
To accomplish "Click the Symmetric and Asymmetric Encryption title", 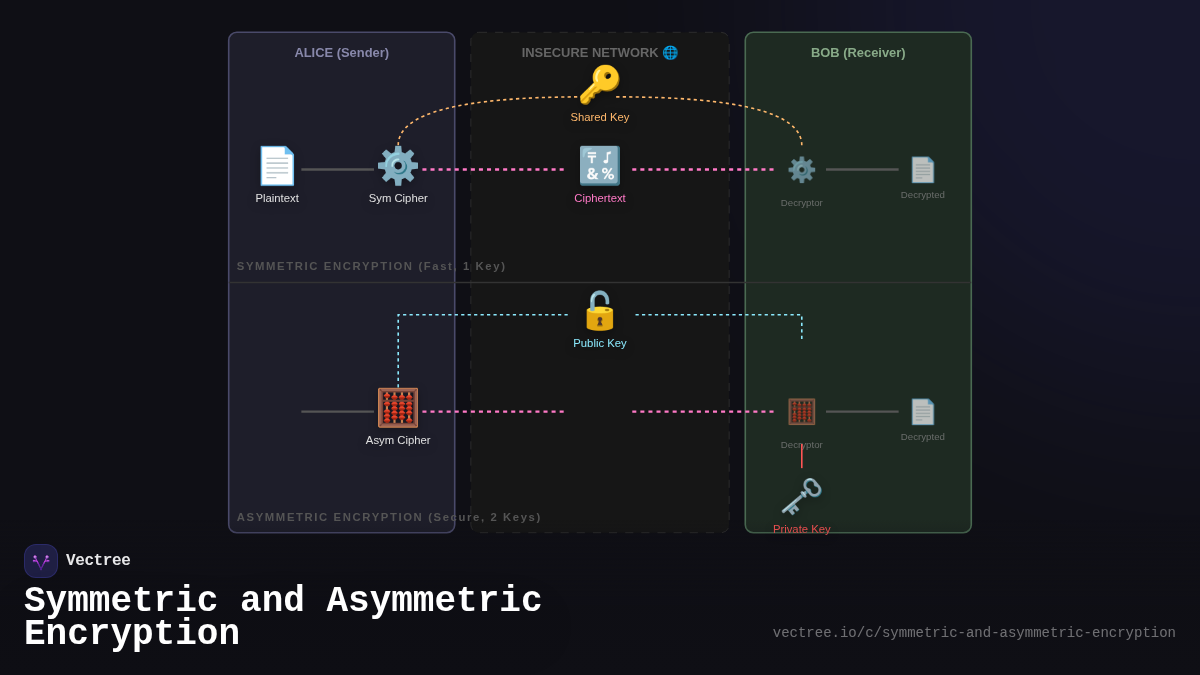I will click(x=283, y=616).
